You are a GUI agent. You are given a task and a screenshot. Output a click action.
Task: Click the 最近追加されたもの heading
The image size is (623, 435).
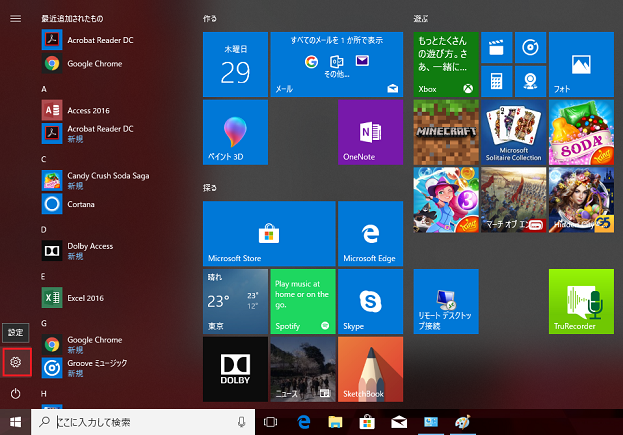pos(72,19)
